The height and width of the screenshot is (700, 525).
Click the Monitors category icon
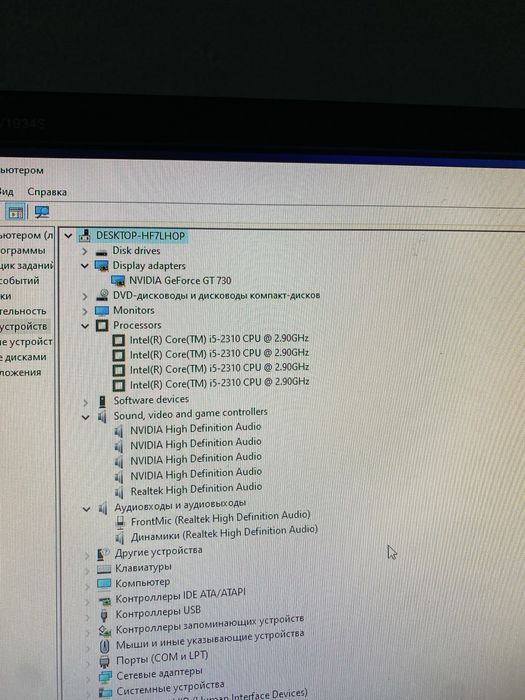tap(102, 310)
